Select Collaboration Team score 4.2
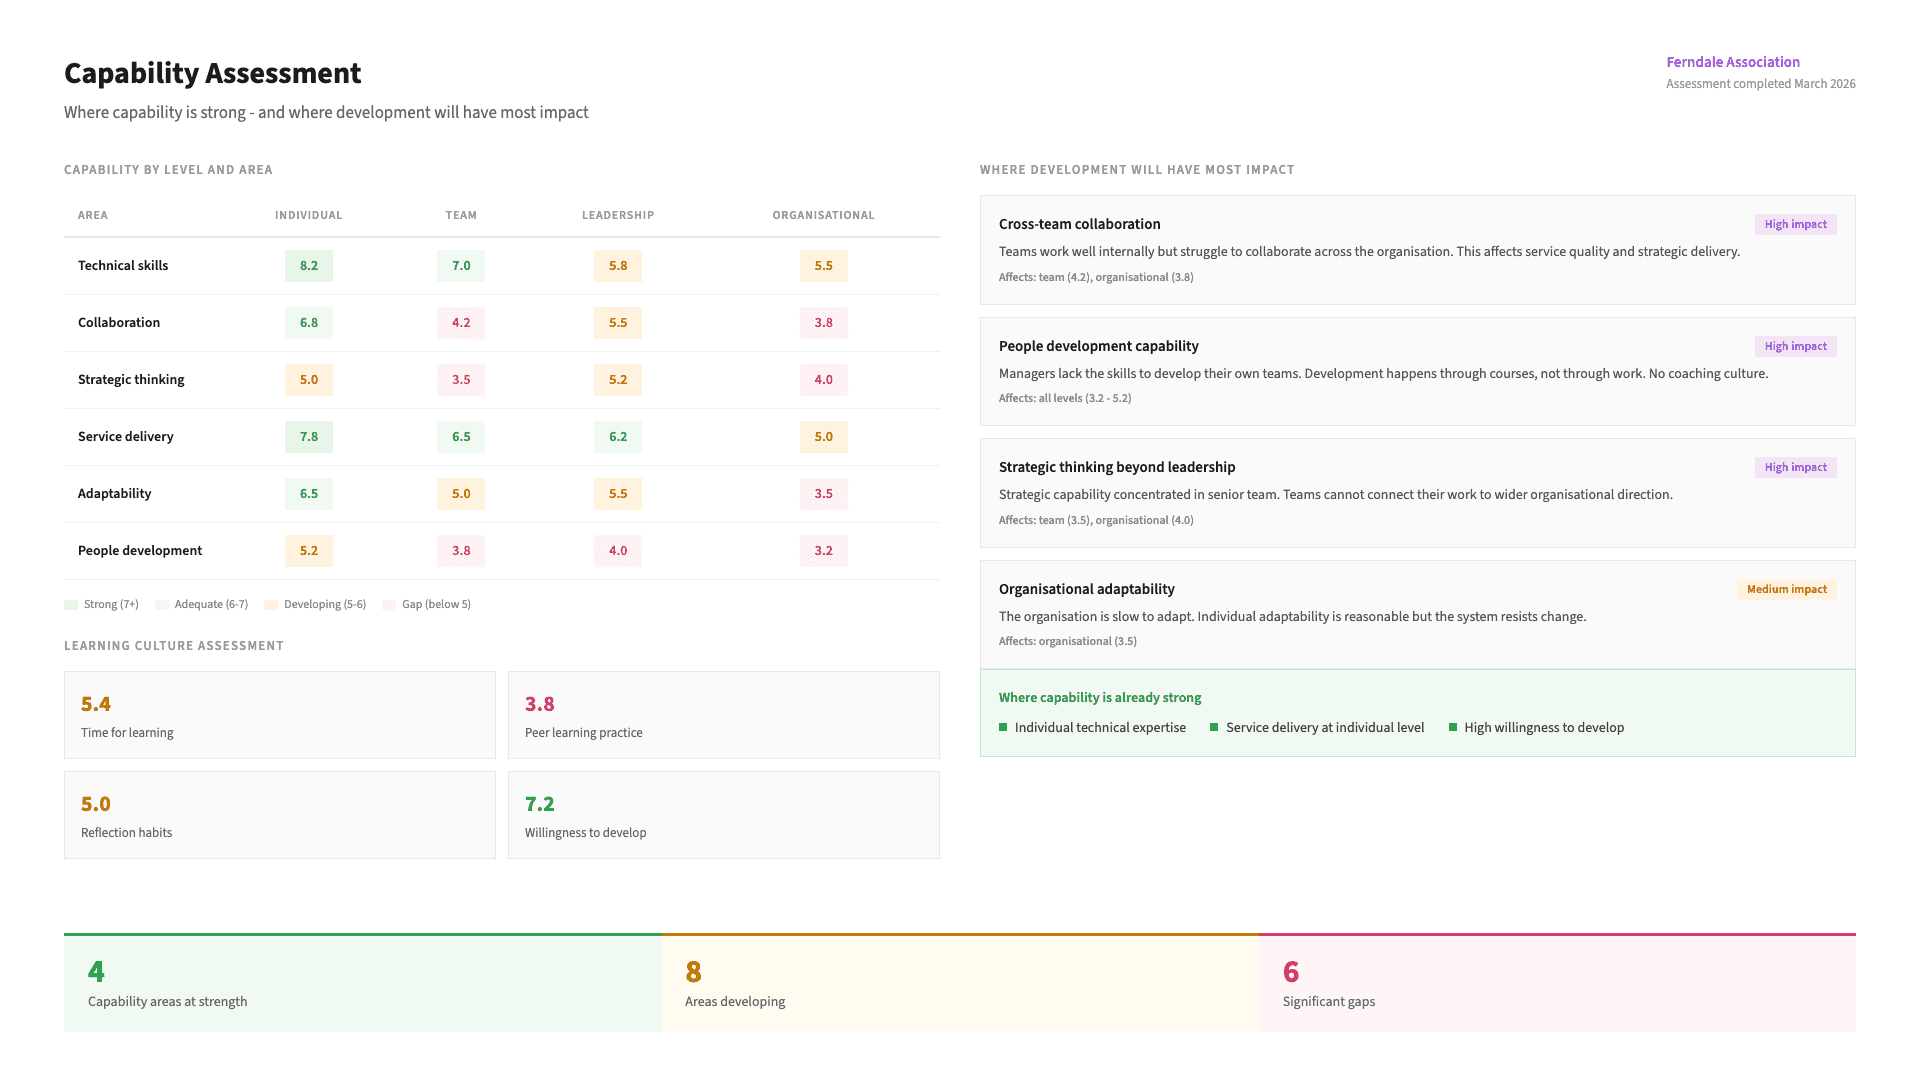 click(x=460, y=323)
